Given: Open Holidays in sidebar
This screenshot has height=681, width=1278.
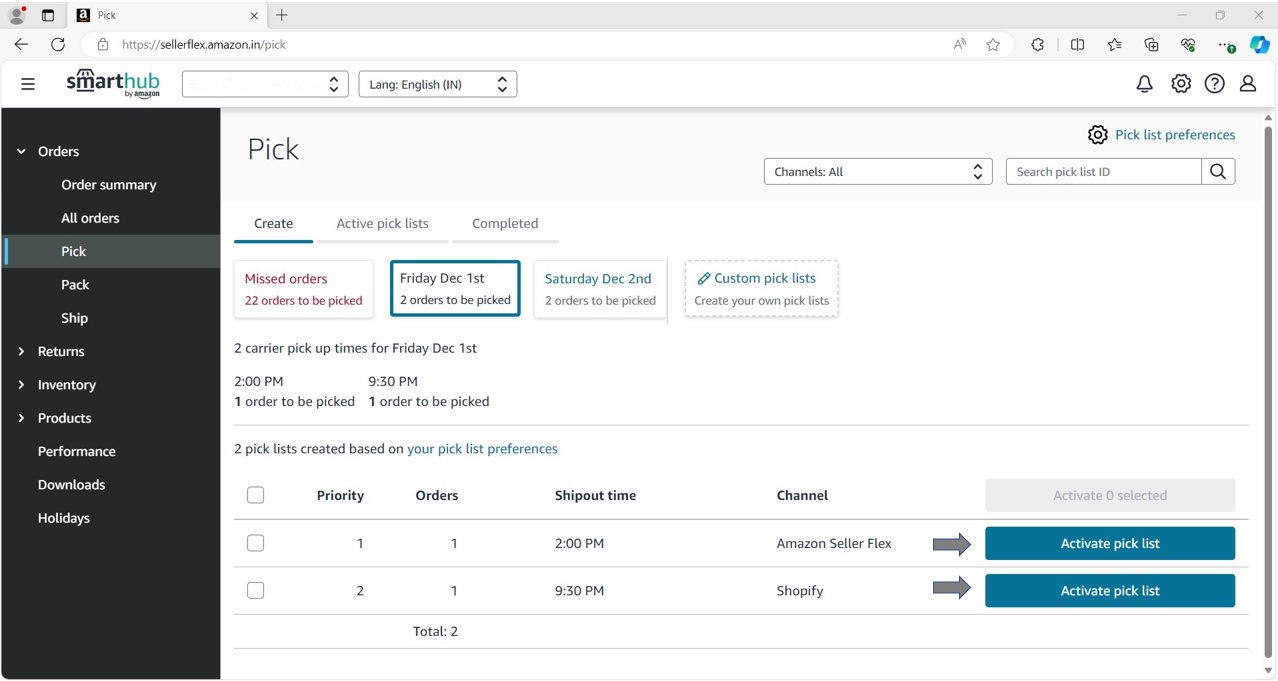Looking at the screenshot, I should coord(64,518).
